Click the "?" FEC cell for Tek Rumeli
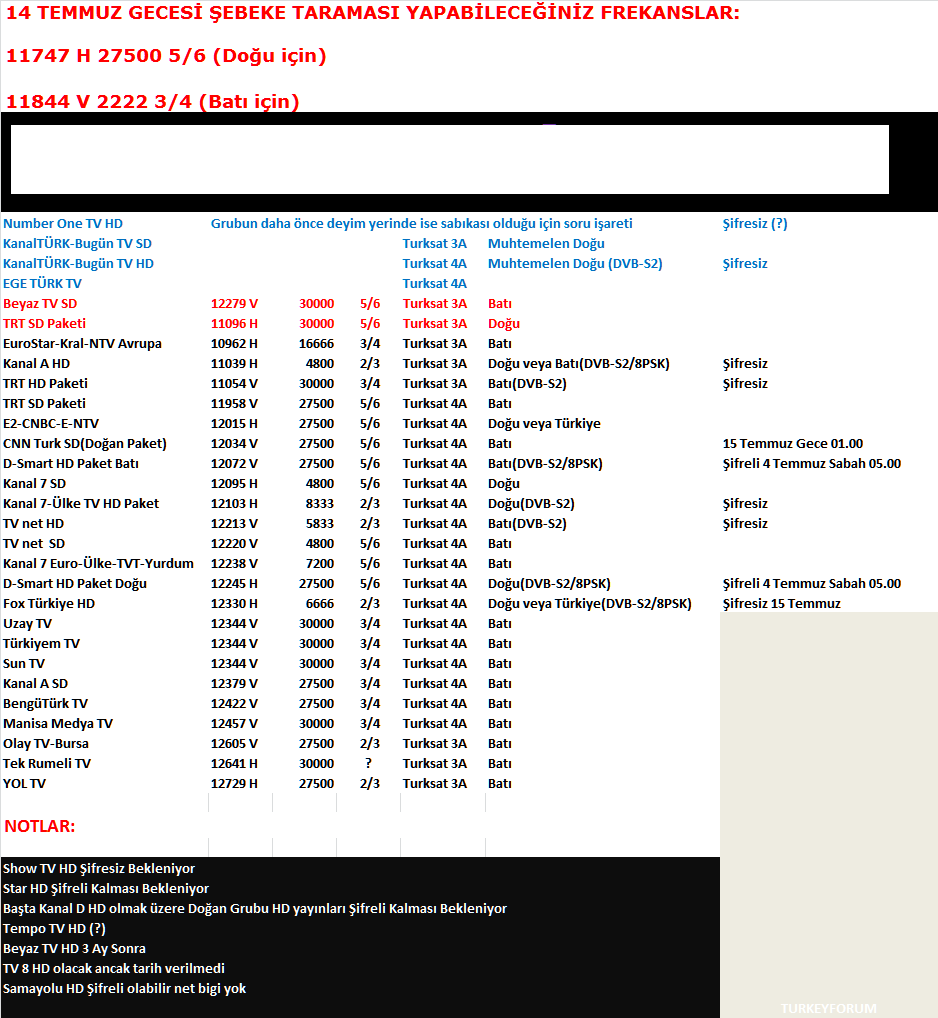The image size is (938, 1018). (368, 764)
